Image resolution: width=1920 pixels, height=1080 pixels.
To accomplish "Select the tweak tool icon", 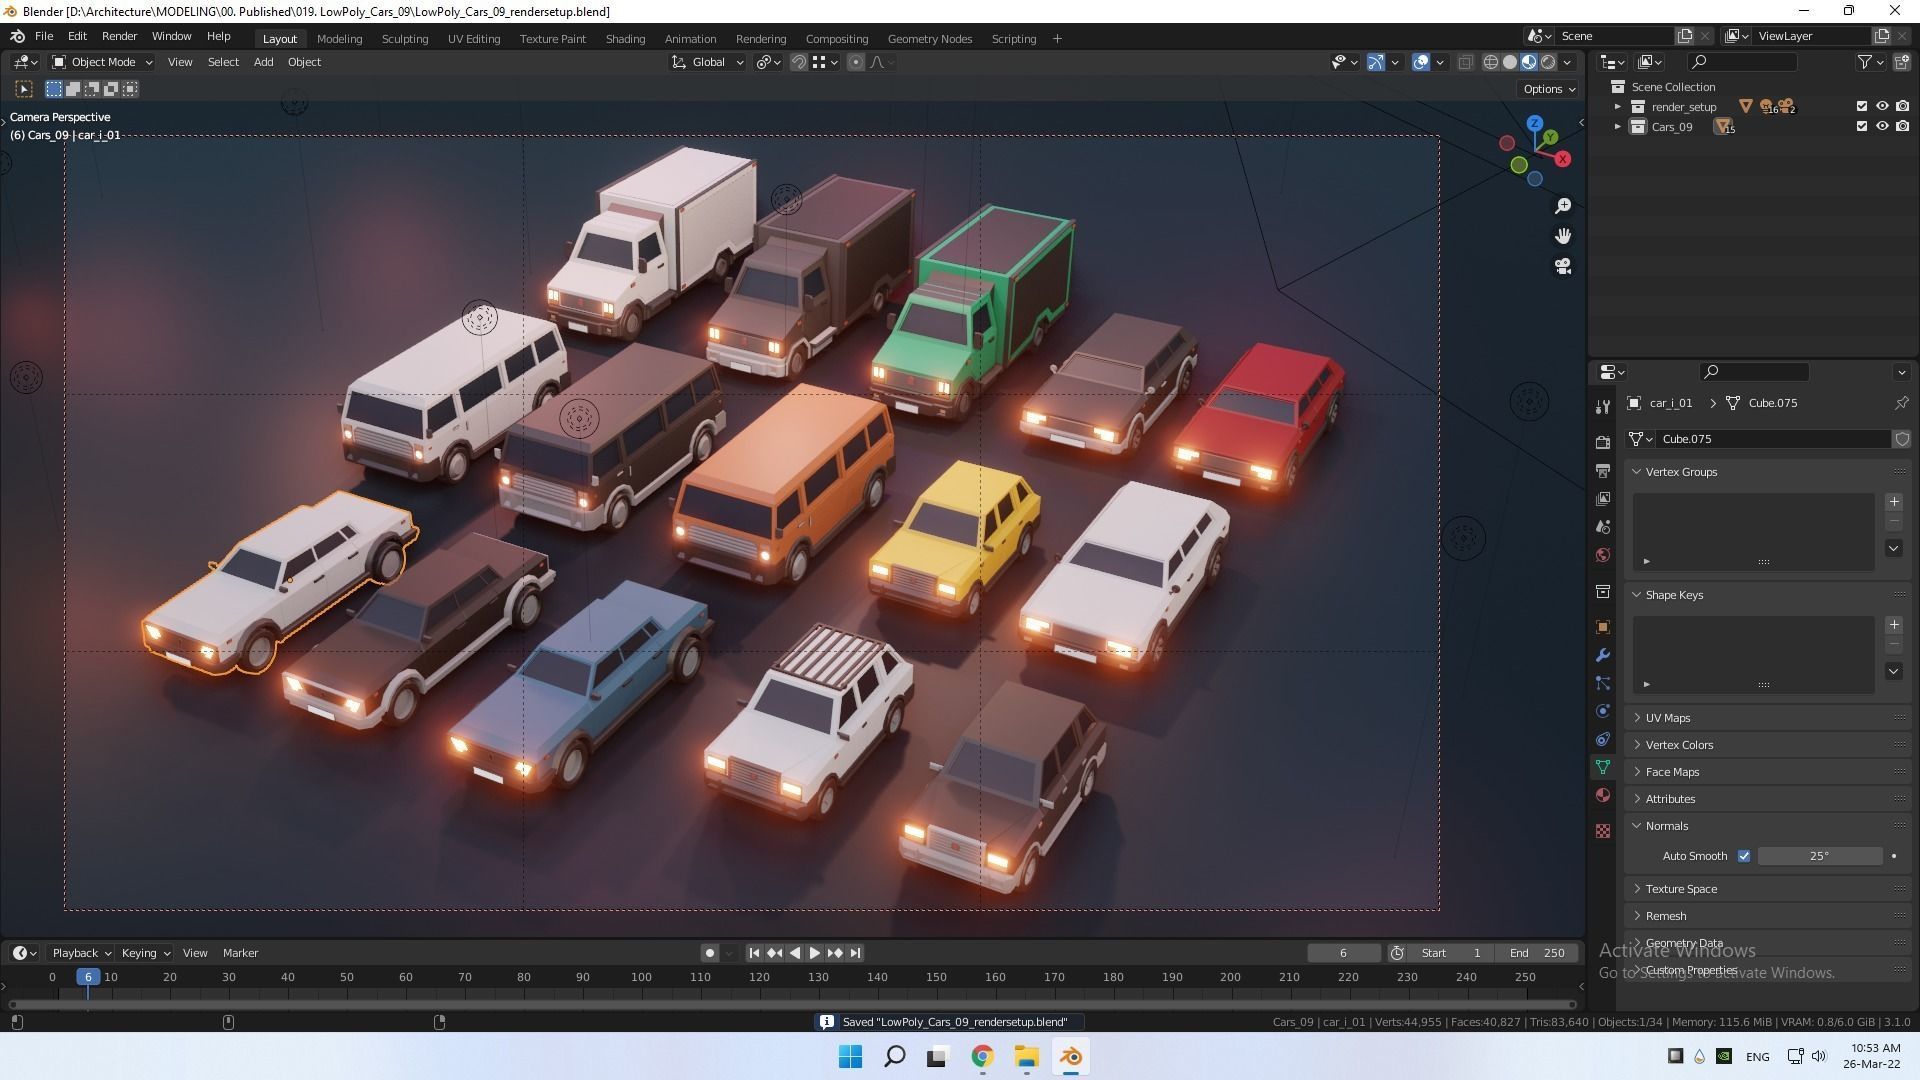I will click(24, 89).
